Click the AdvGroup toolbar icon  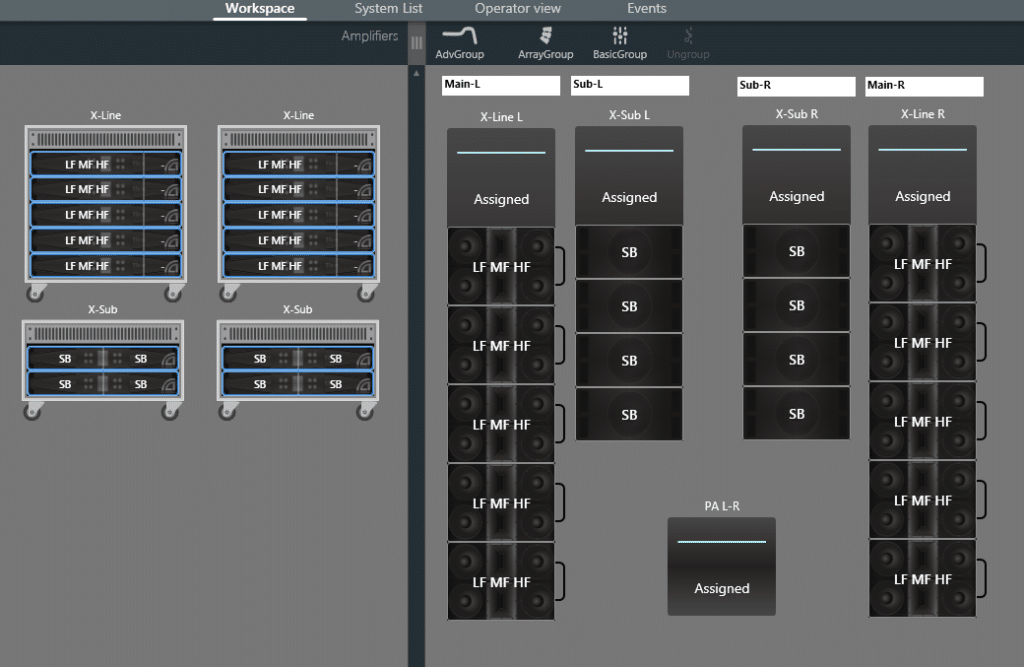tap(459, 37)
